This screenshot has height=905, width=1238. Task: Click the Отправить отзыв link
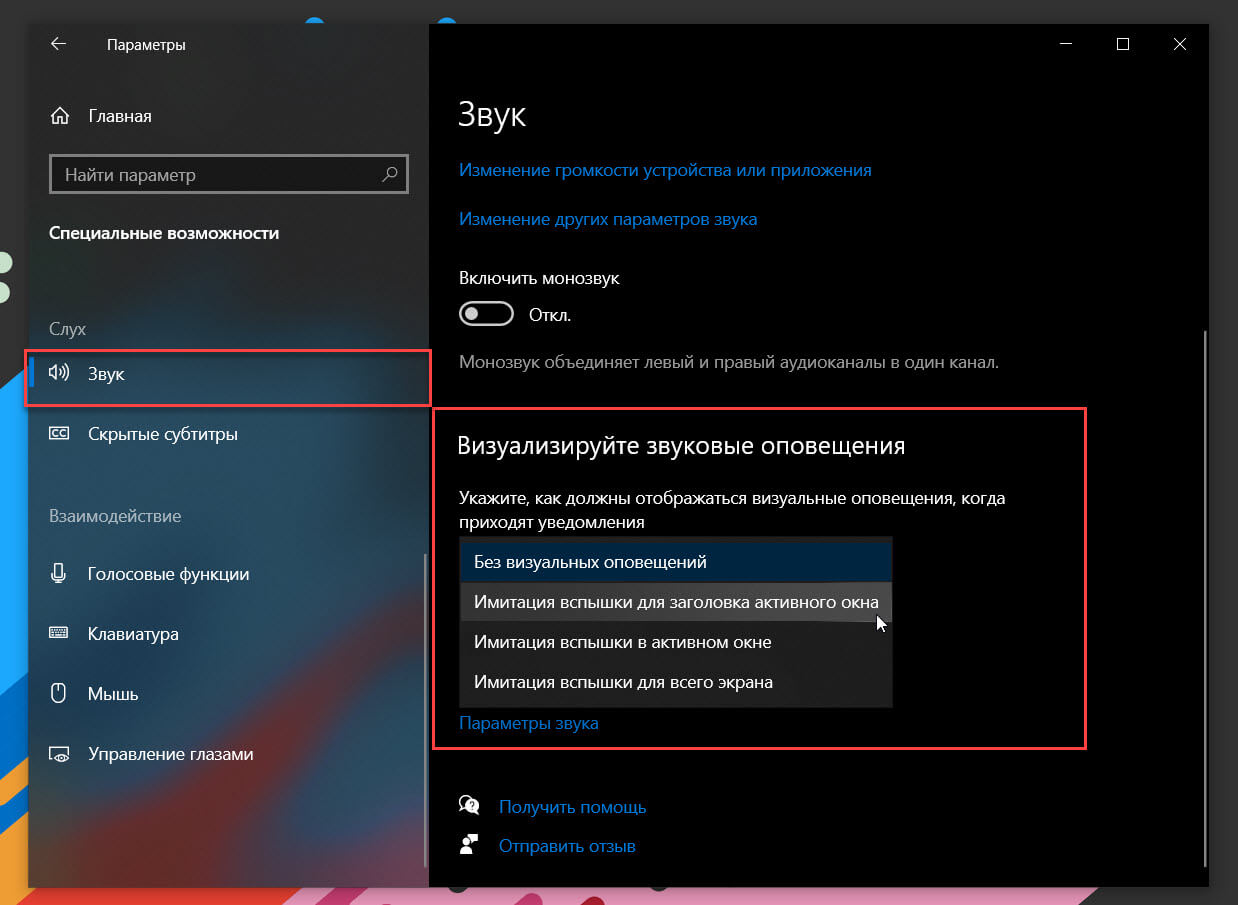[567, 846]
